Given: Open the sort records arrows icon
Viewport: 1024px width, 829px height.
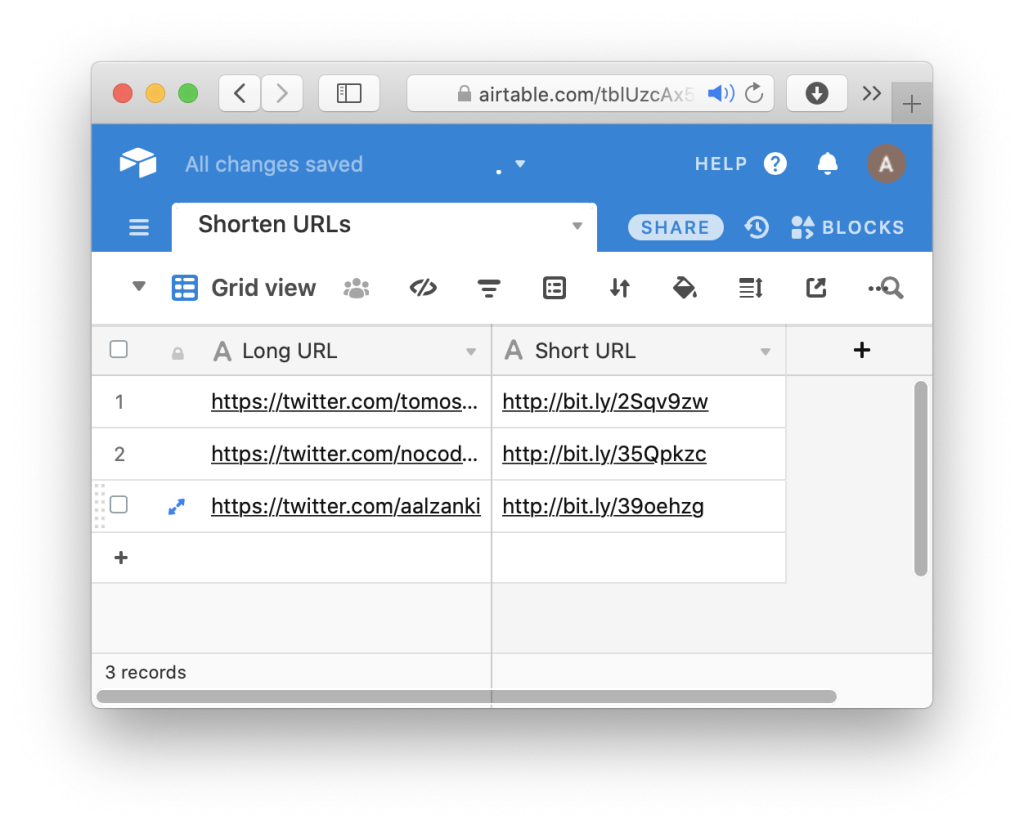Looking at the screenshot, I should click(620, 288).
